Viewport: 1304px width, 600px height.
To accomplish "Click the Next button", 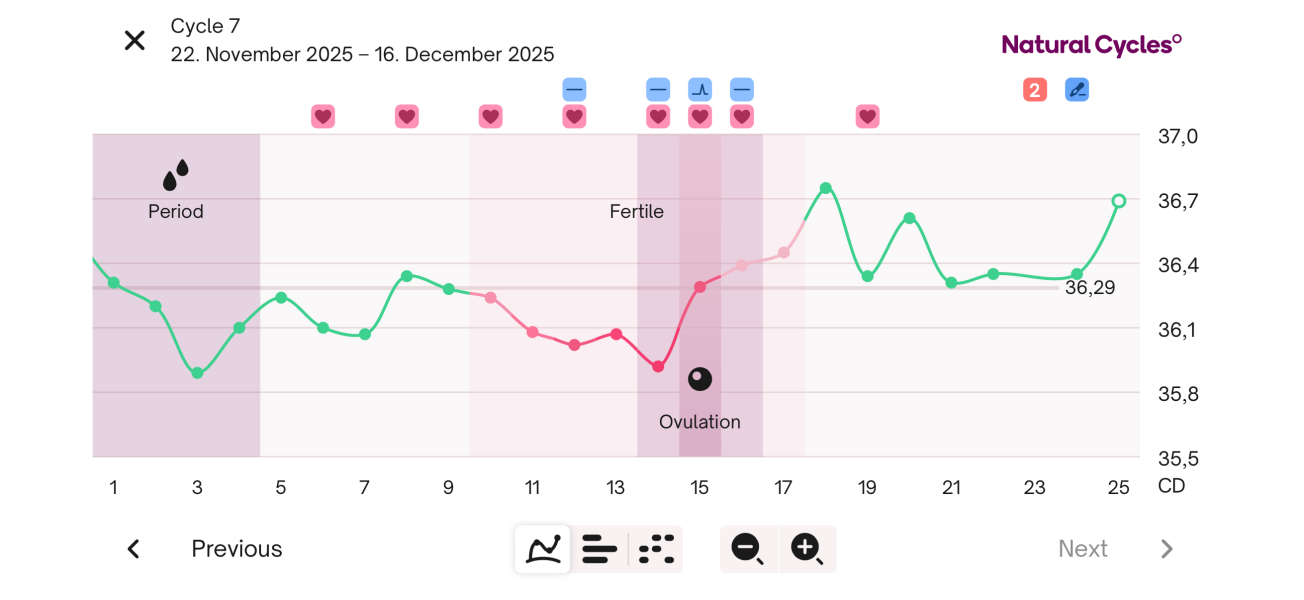I will point(1083,549).
